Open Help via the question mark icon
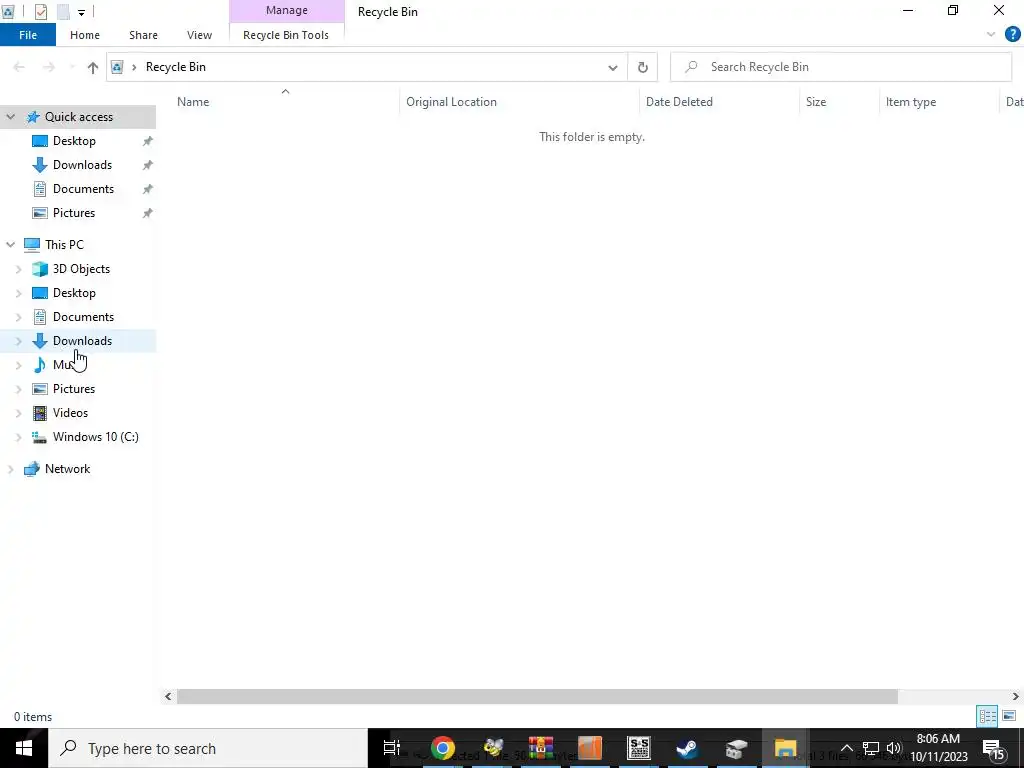 click(1012, 34)
